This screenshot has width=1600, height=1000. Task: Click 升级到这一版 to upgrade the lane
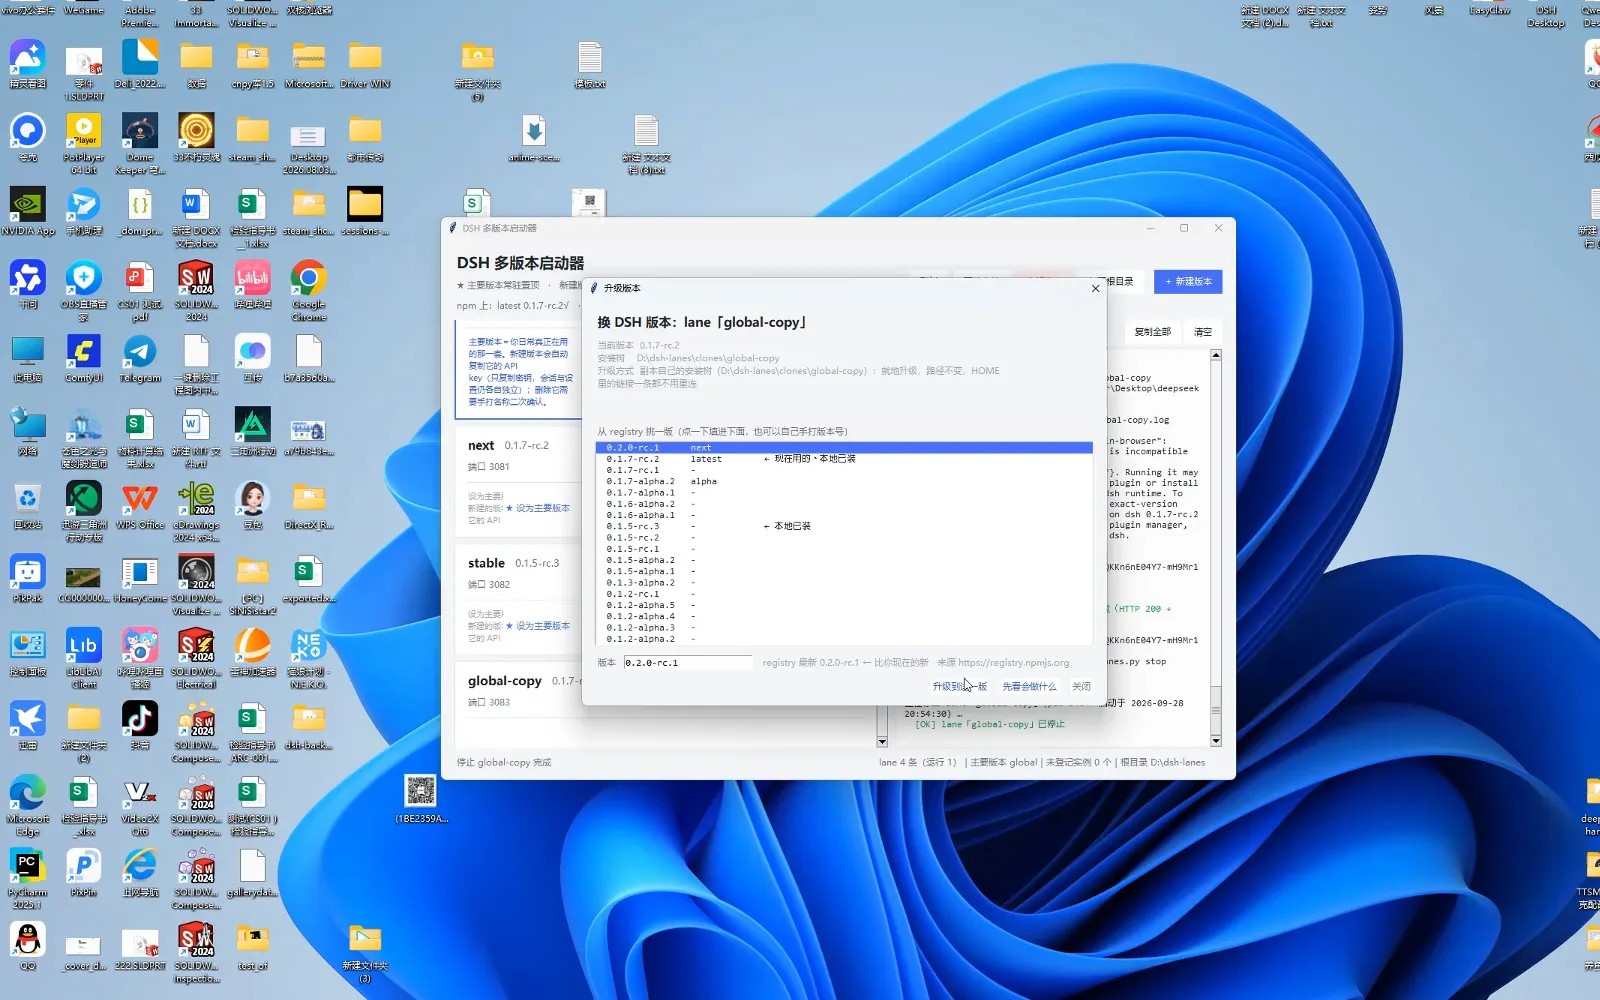point(959,687)
